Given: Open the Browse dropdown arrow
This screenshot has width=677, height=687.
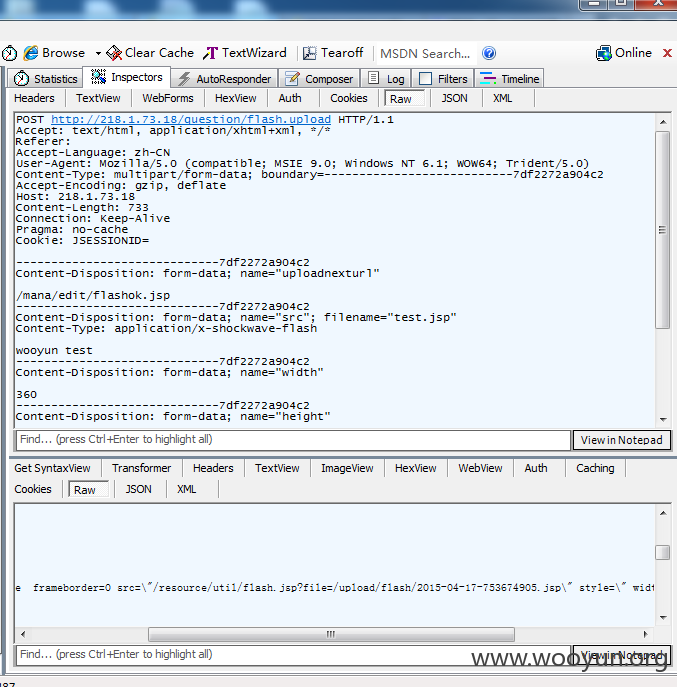Looking at the screenshot, I should pos(98,53).
